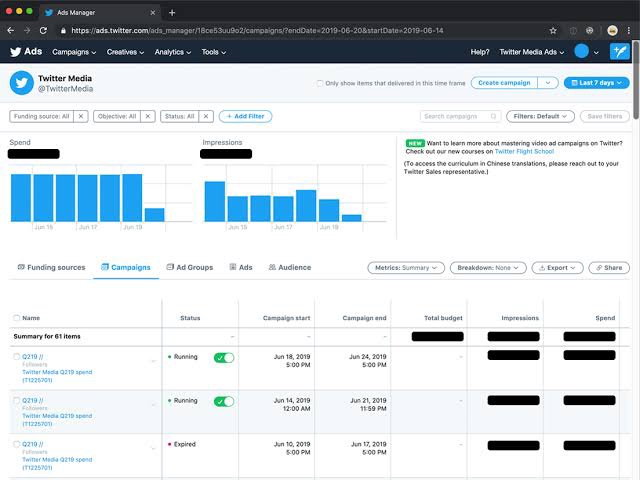Open the first Q219 campaign link

click(33, 357)
